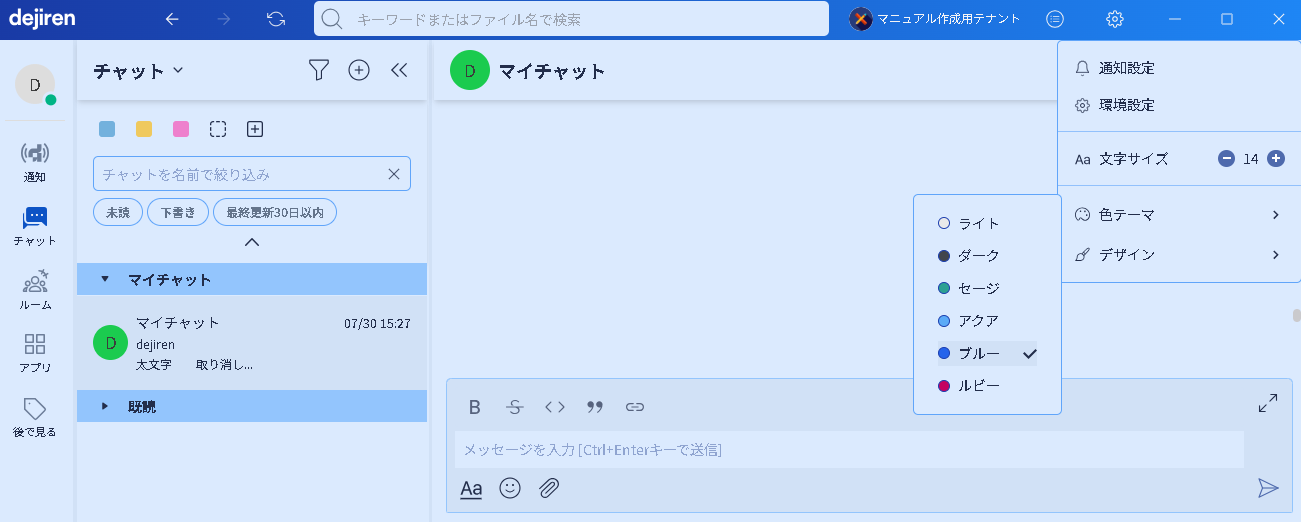
Task: Attach a file with paperclip icon
Action: tap(549, 488)
